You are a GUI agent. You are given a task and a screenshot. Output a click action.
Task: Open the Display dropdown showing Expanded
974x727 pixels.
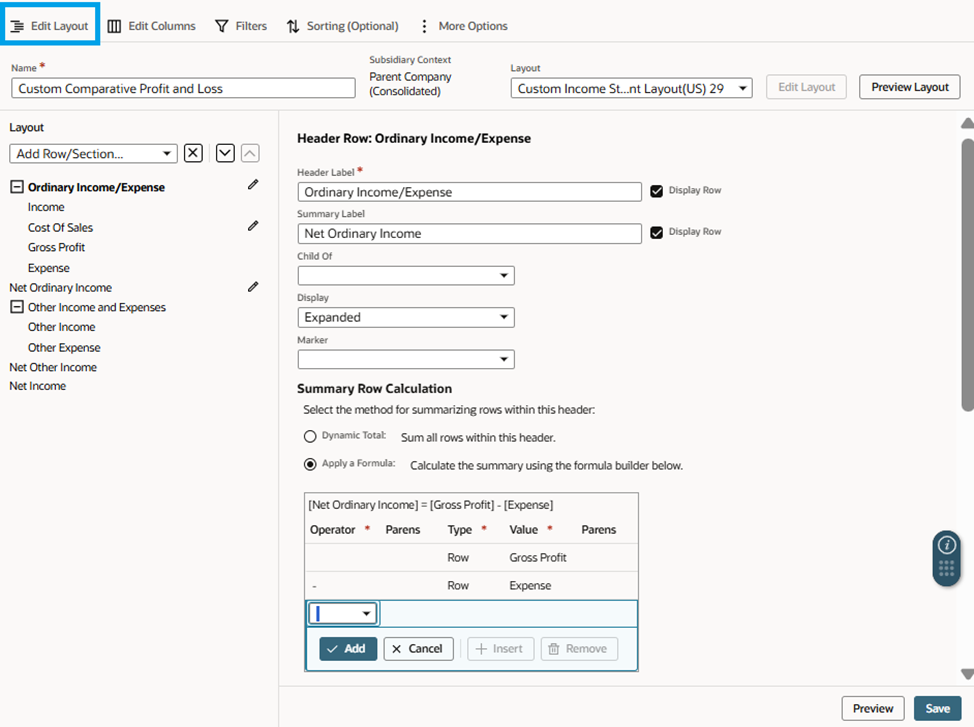(406, 318)
